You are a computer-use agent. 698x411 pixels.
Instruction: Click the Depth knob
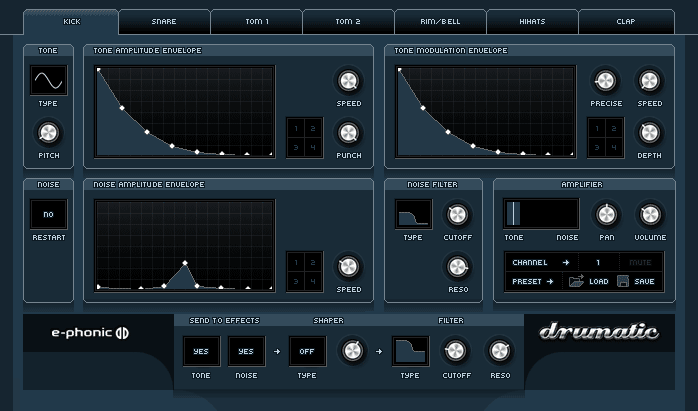coord(649,133)
